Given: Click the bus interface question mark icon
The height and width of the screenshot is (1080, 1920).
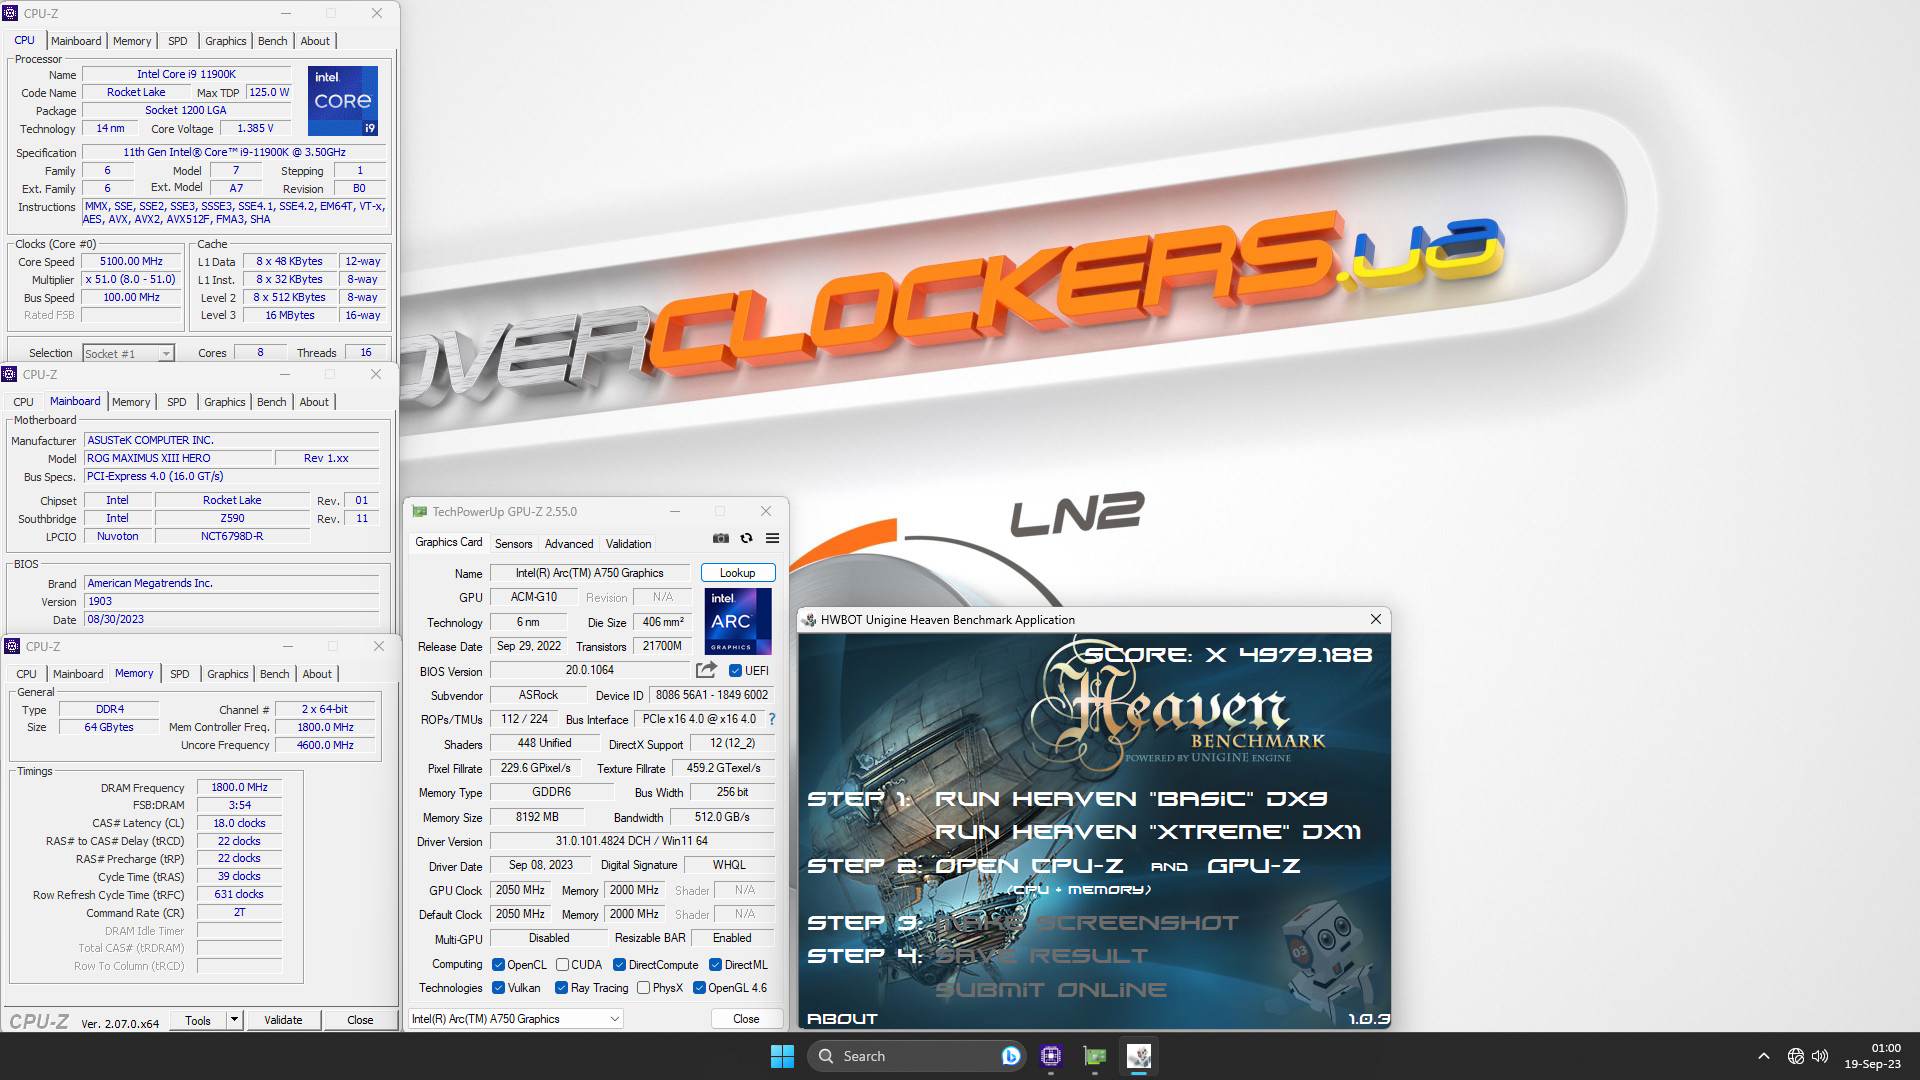Looking at the screenshot, I should pos(771,719).
